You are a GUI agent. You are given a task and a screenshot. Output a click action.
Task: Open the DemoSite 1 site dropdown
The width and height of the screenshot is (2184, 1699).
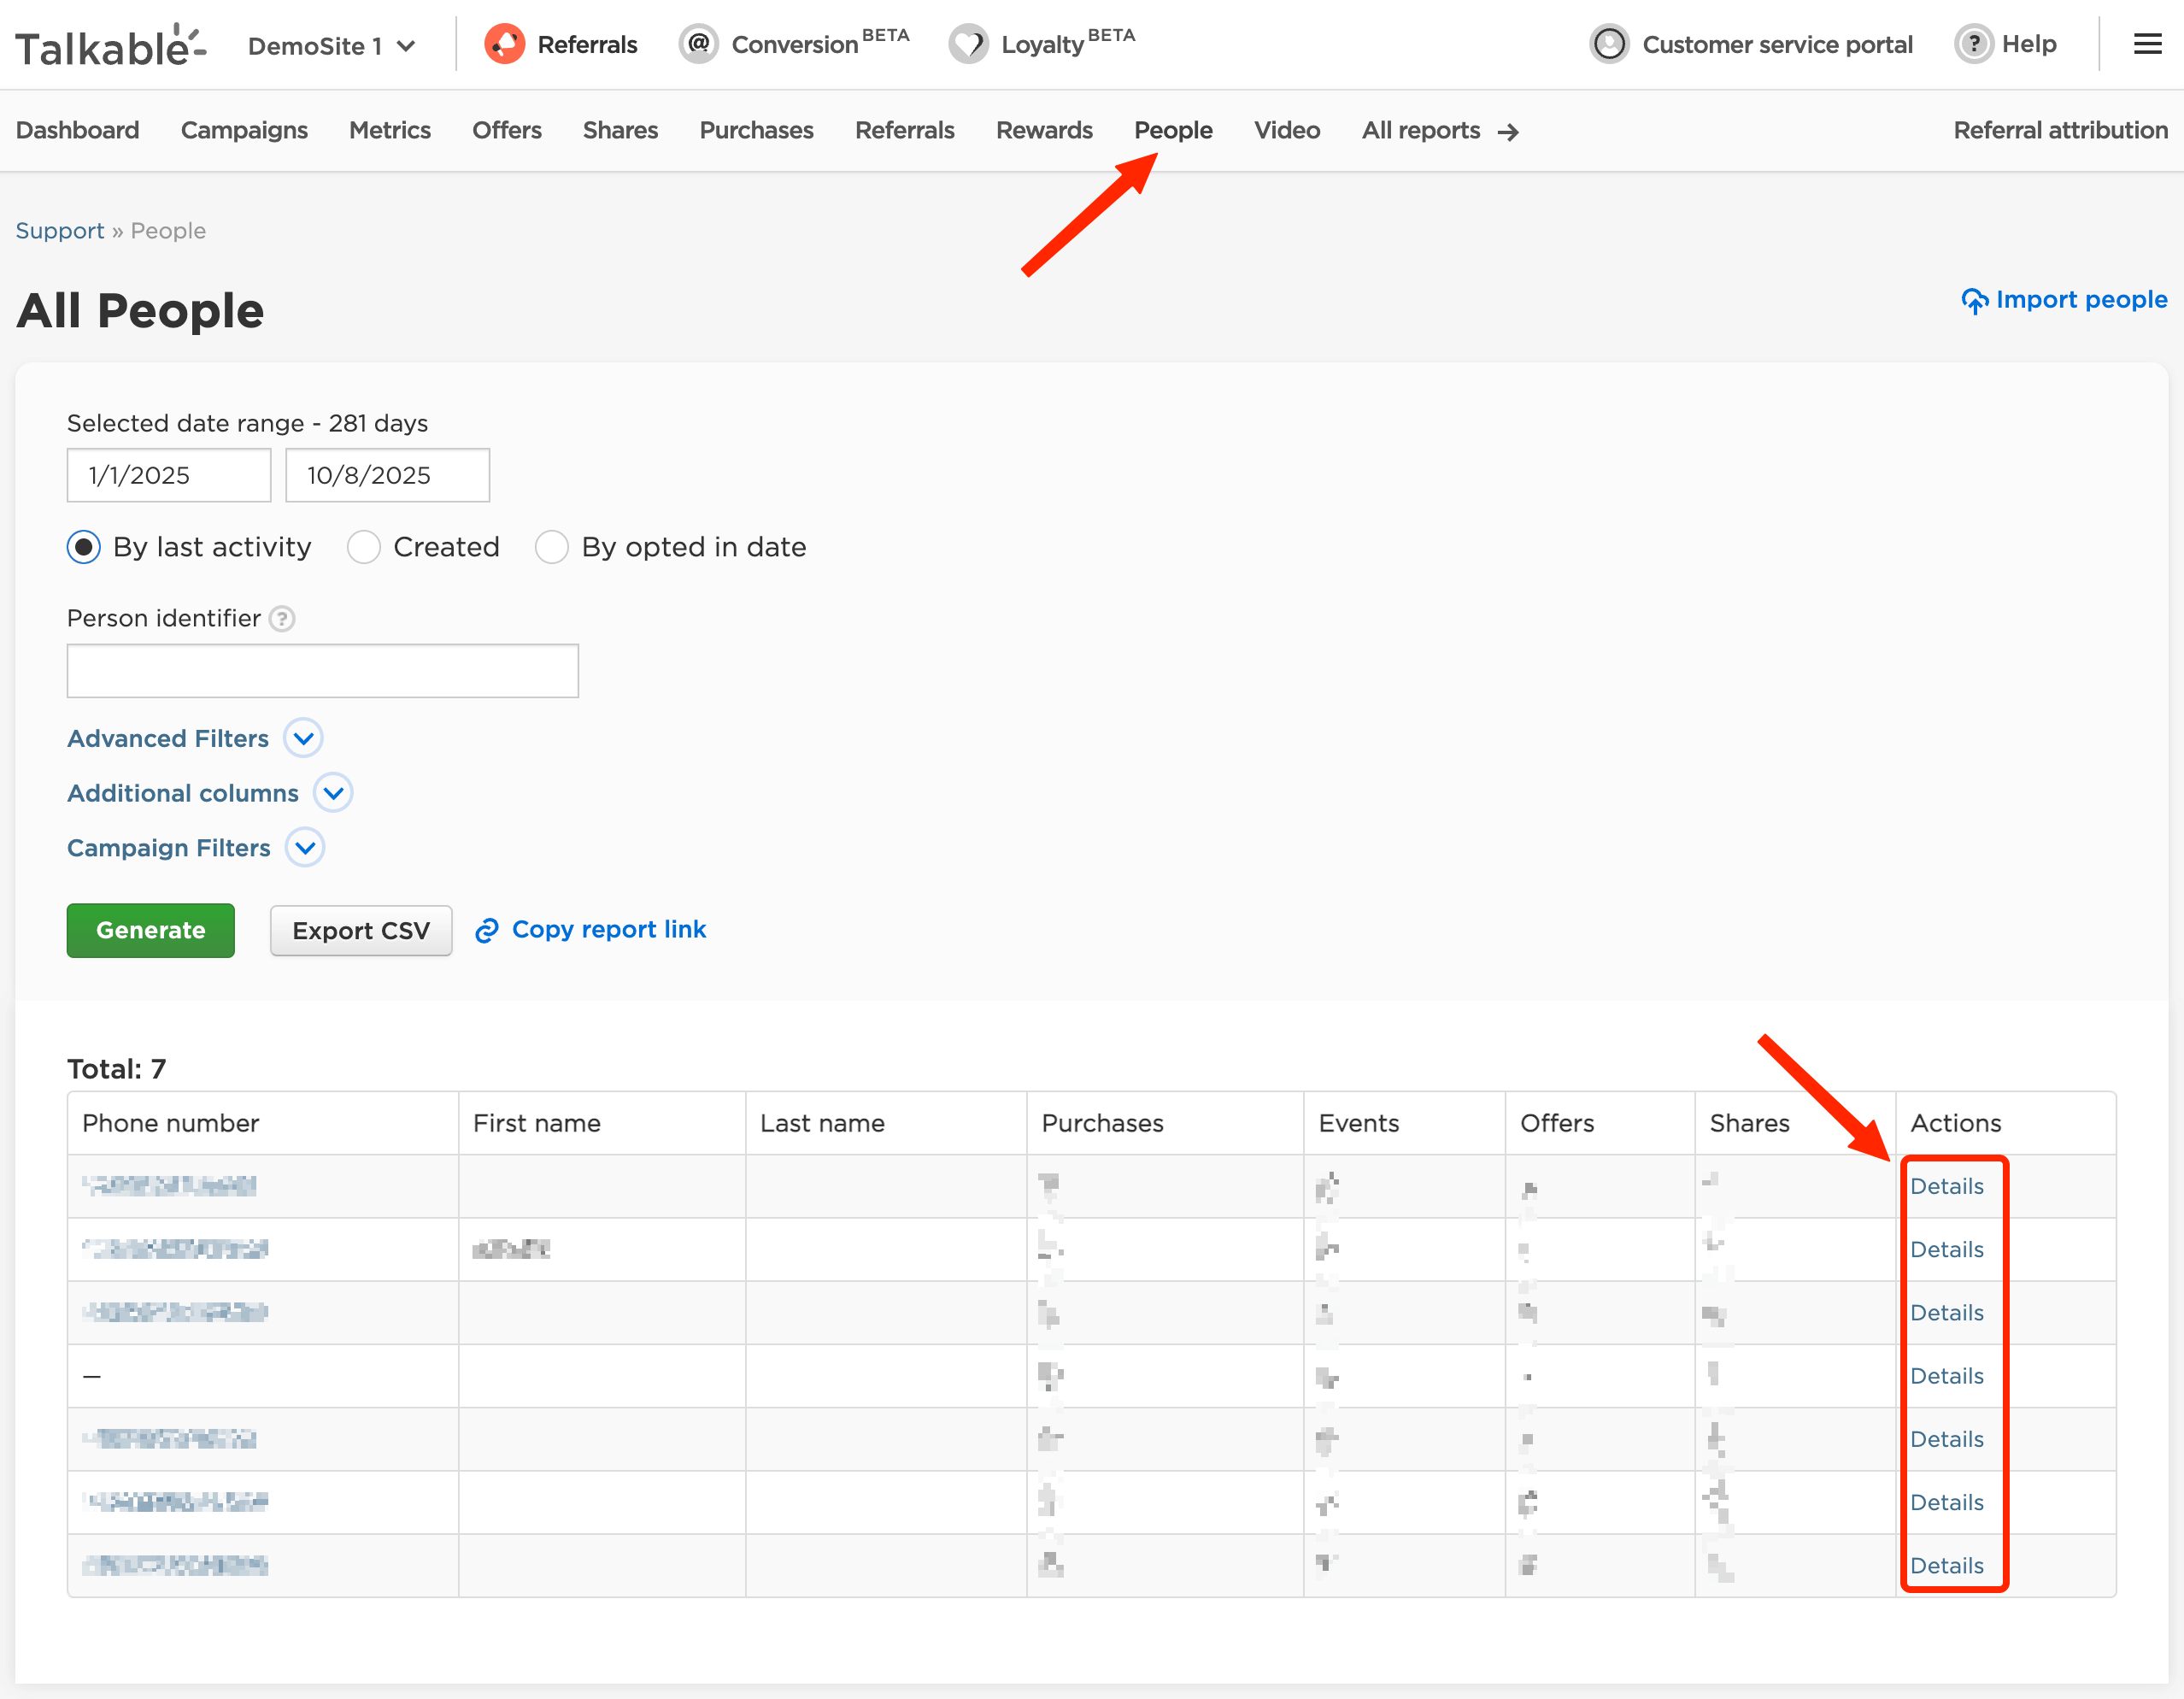[331, 46]
